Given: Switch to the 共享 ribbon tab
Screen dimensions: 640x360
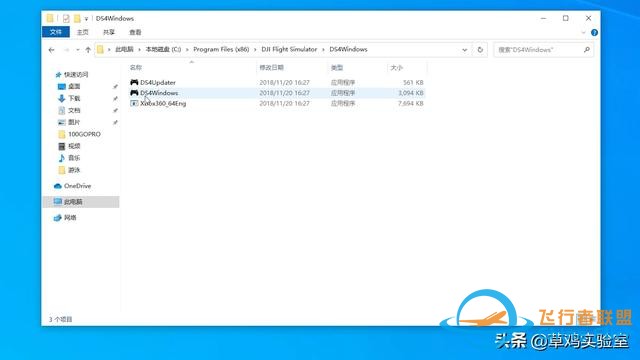Looking at the screenshot, I should [x=109, y=32].
